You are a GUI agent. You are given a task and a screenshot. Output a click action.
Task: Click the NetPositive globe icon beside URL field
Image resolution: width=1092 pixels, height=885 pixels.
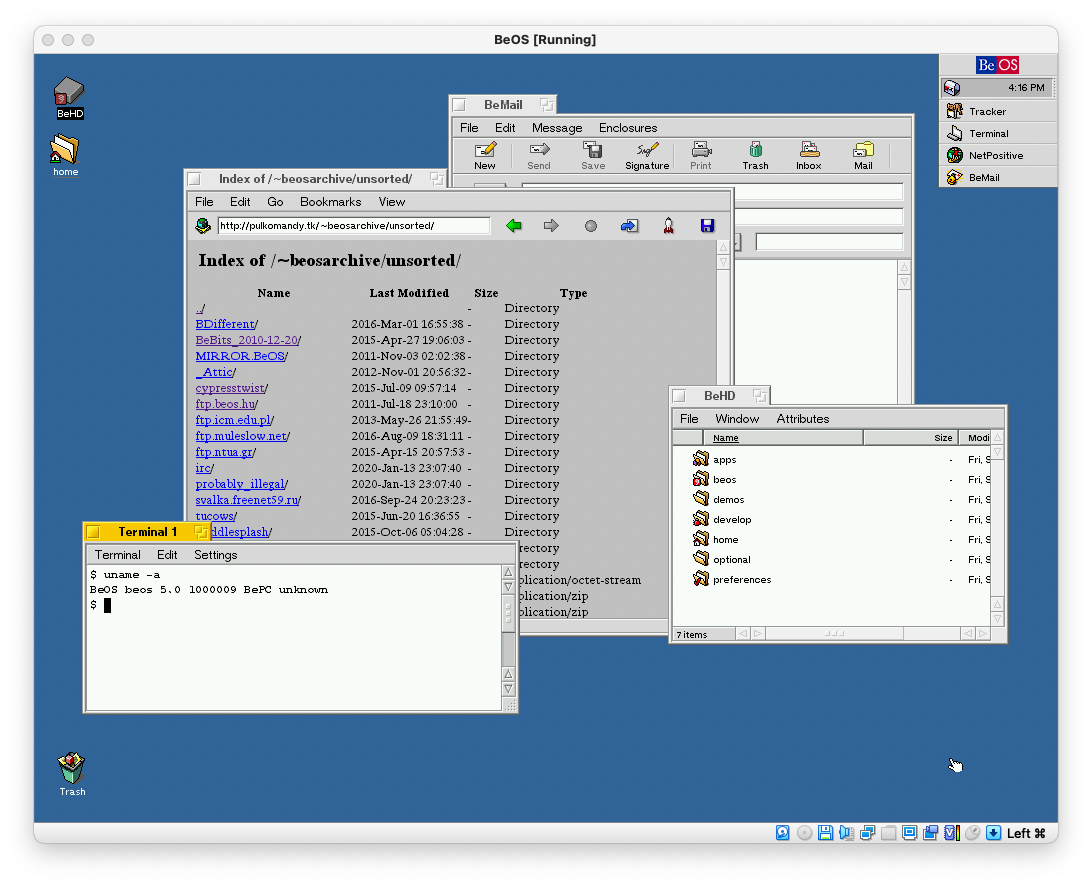(x=203, y=226)
